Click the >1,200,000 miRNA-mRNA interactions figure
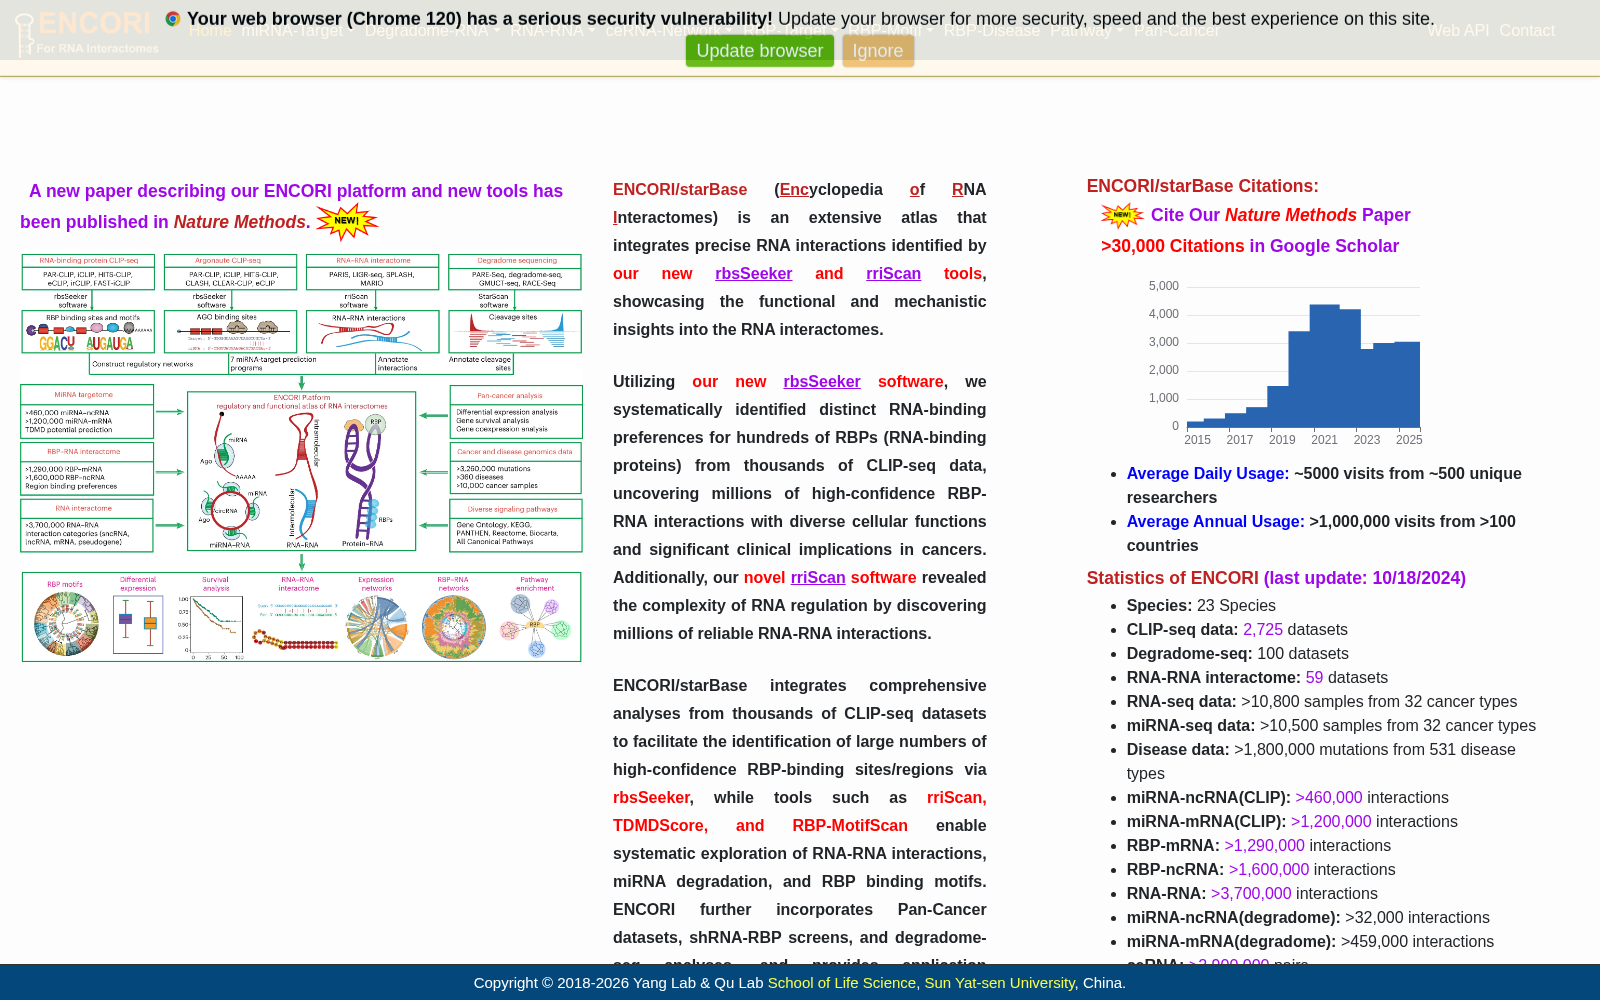 (1331, 822)
